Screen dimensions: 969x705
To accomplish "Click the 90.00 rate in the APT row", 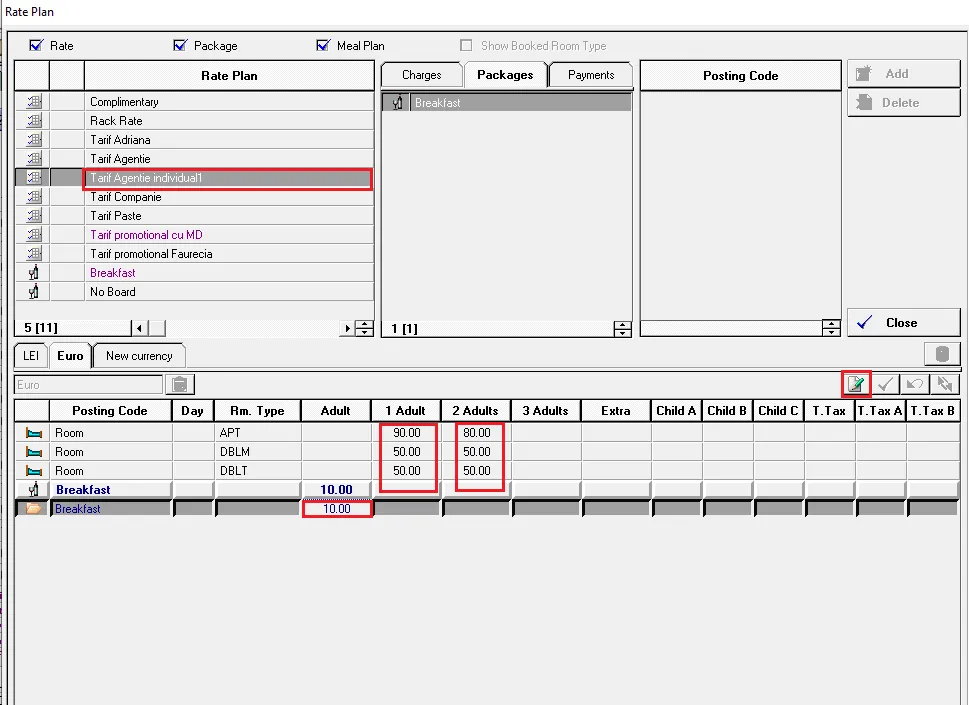I will (x=407, y=433).
